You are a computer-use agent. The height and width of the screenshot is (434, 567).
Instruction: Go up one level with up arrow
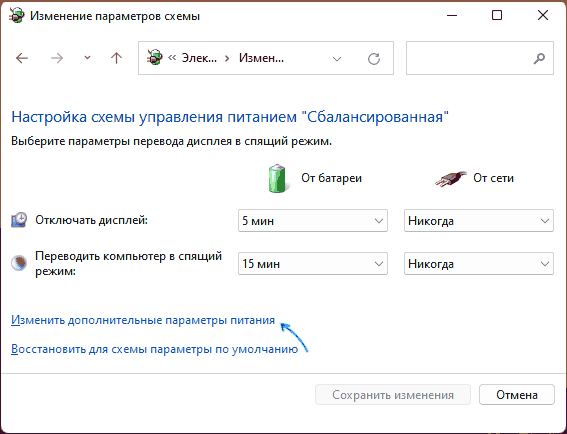[116, 58]
